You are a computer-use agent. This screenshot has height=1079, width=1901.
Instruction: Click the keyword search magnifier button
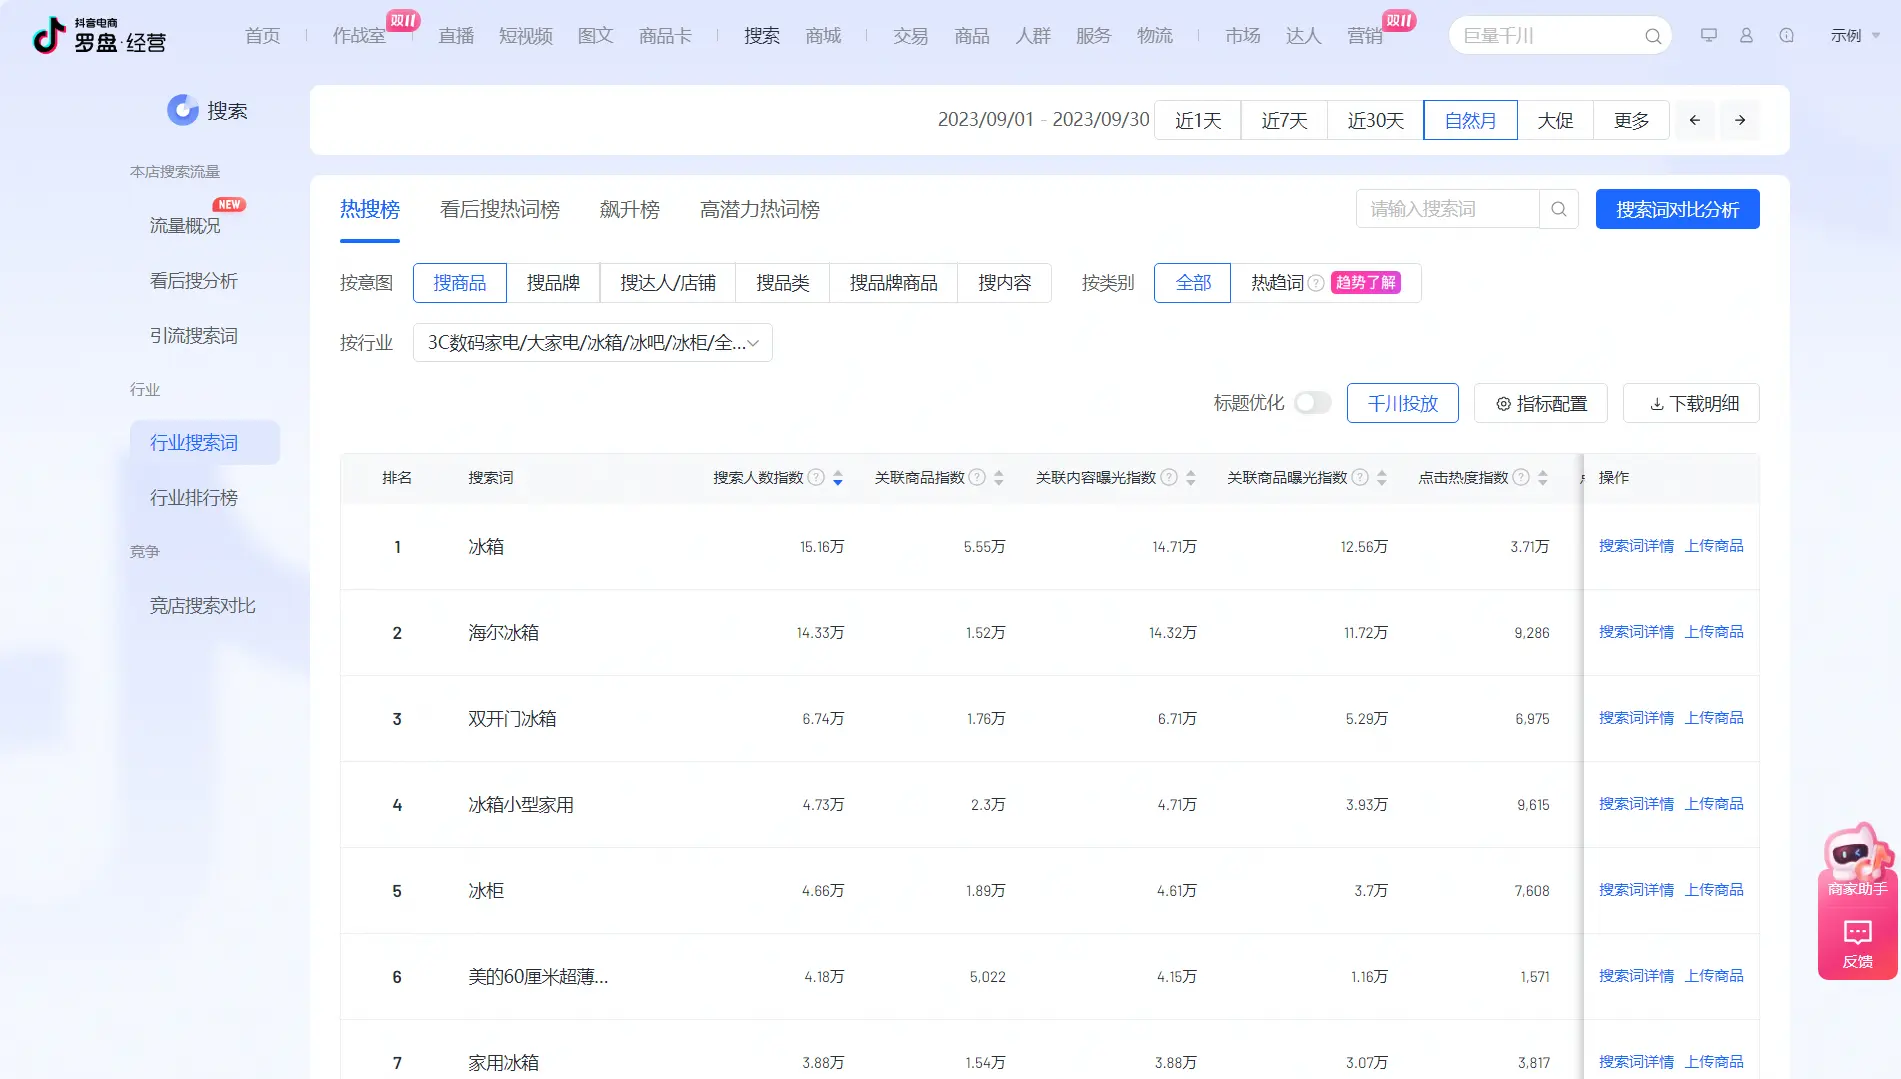coord(1558,209)
